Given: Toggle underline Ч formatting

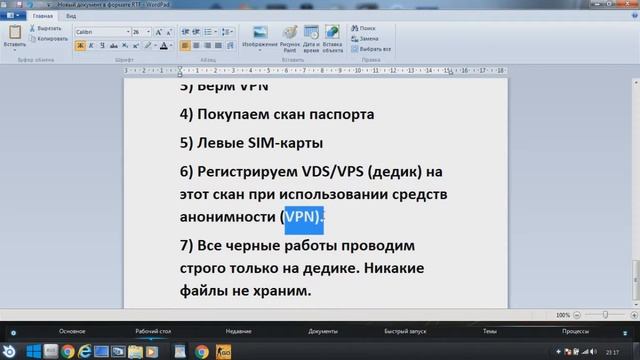Looking at the screenshot, I should pyautogui.click(x=102, y=45).
